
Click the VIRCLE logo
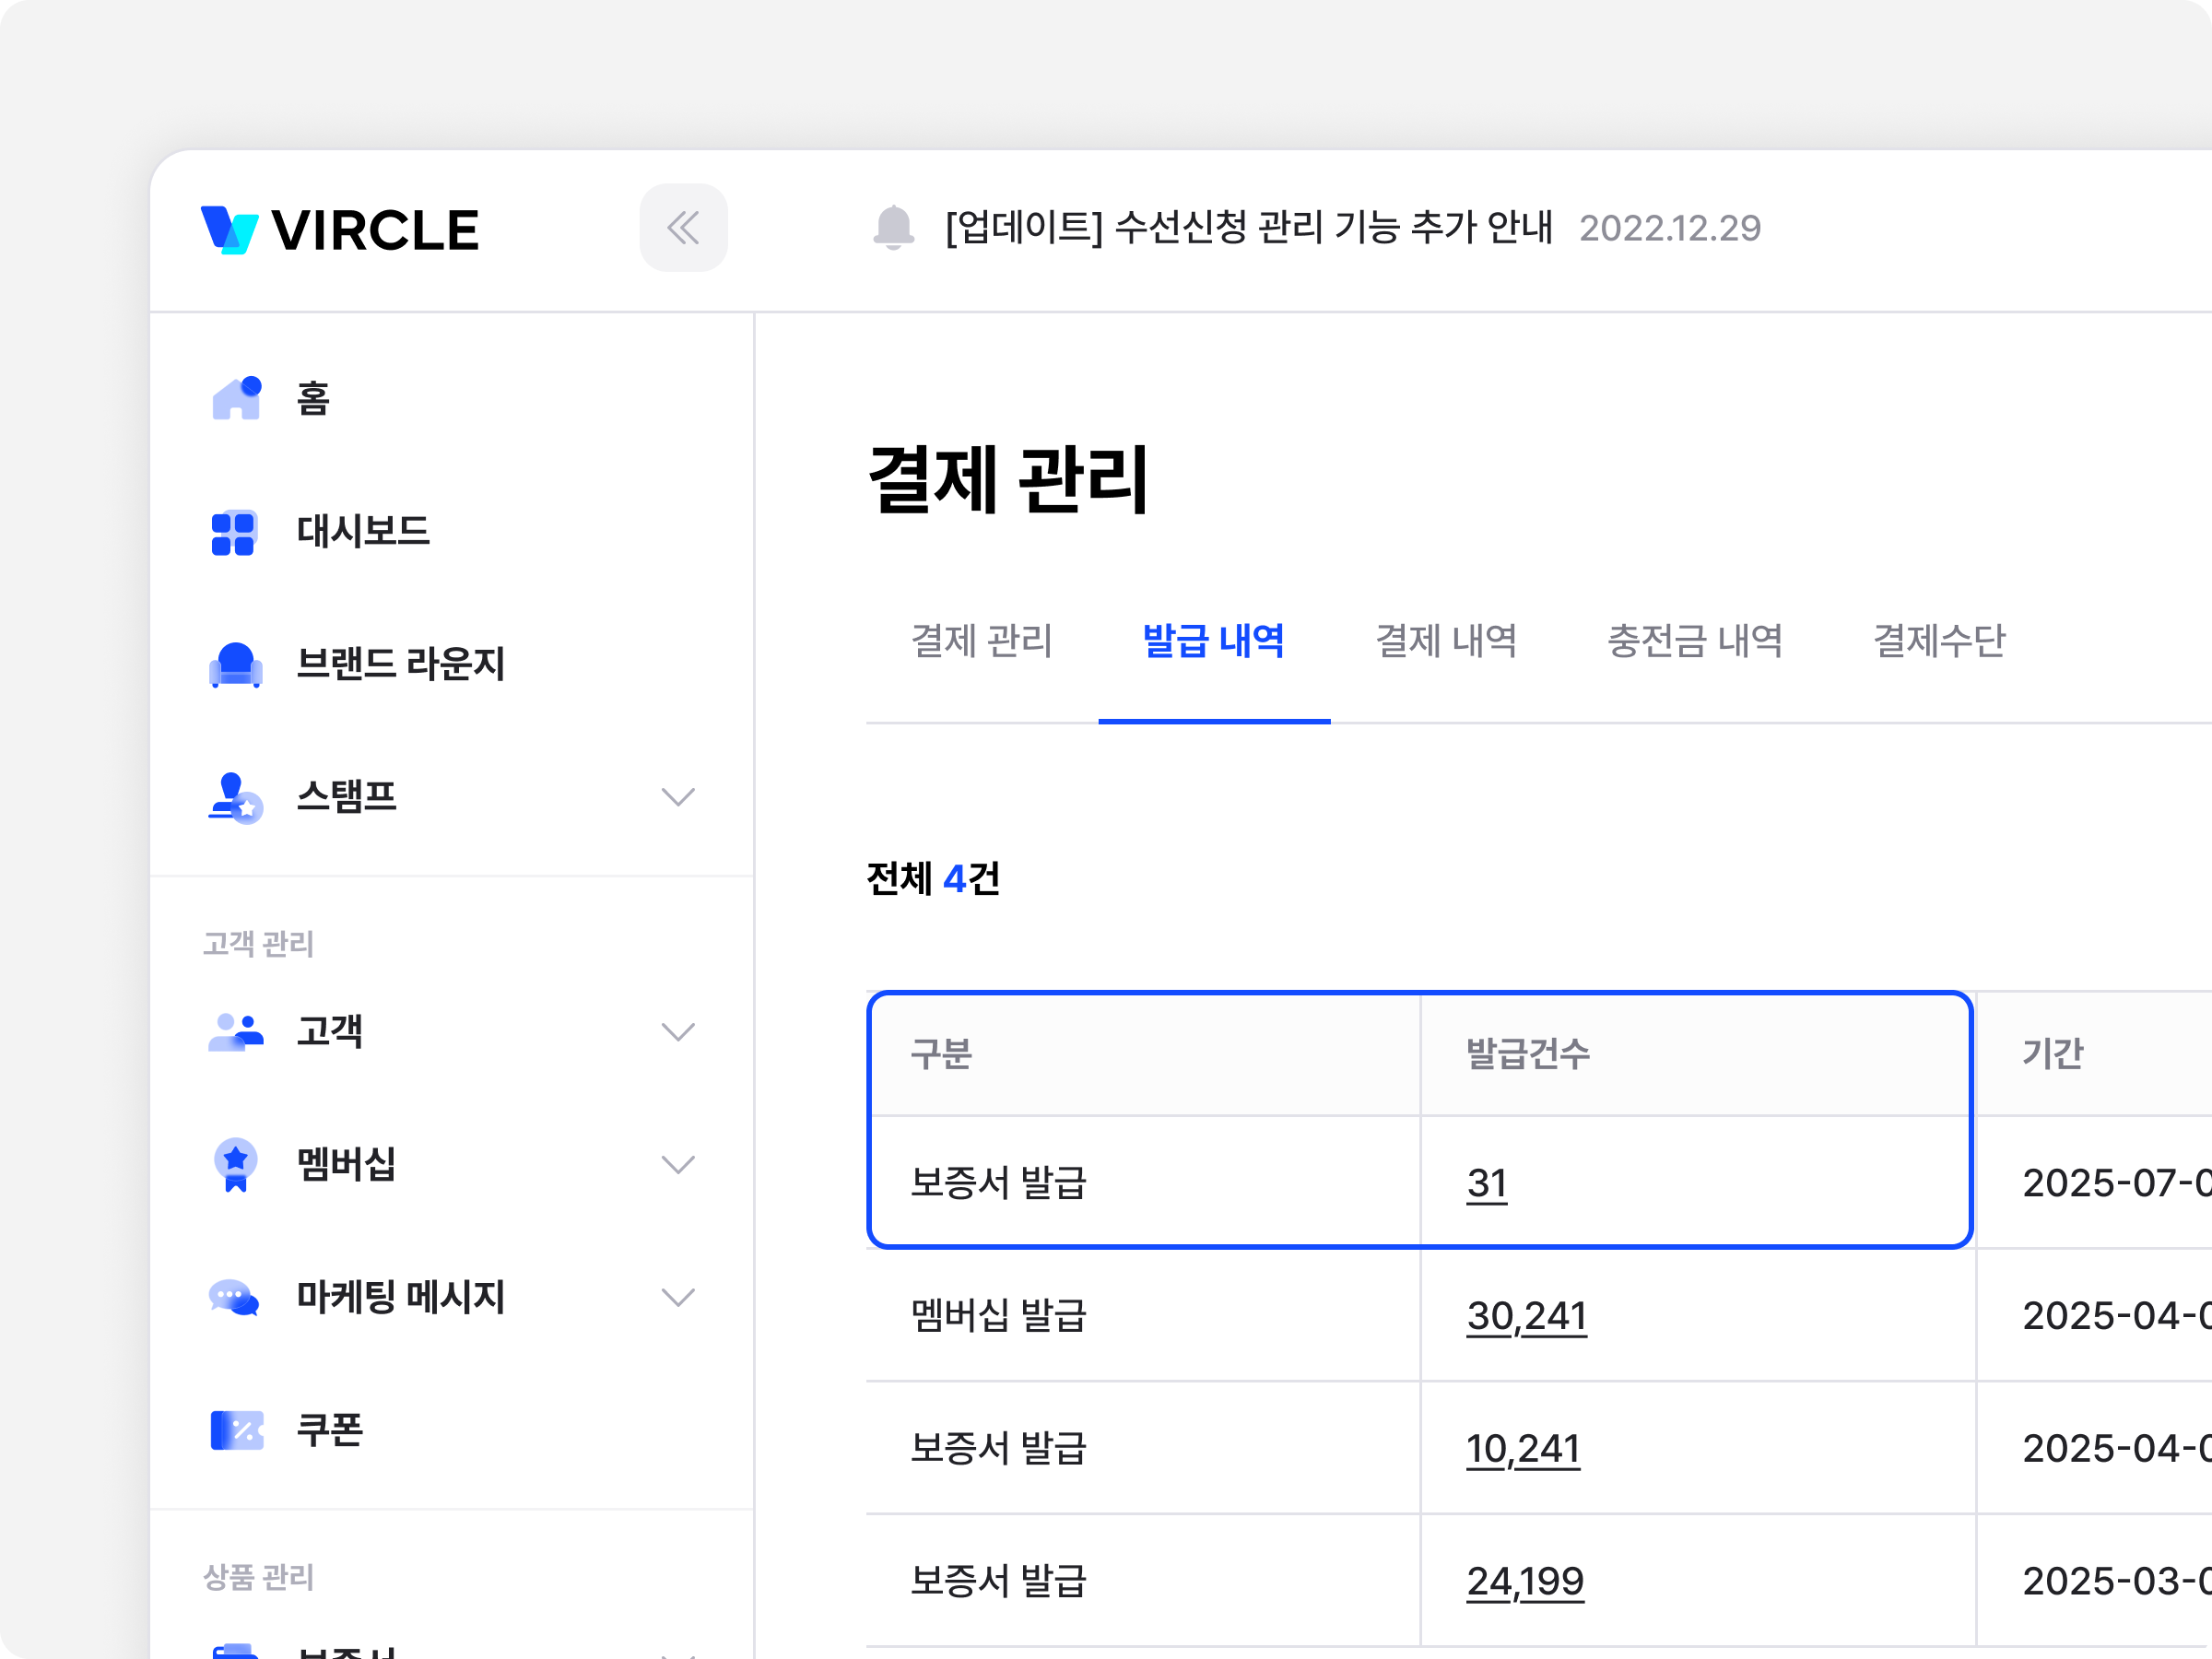340,230
